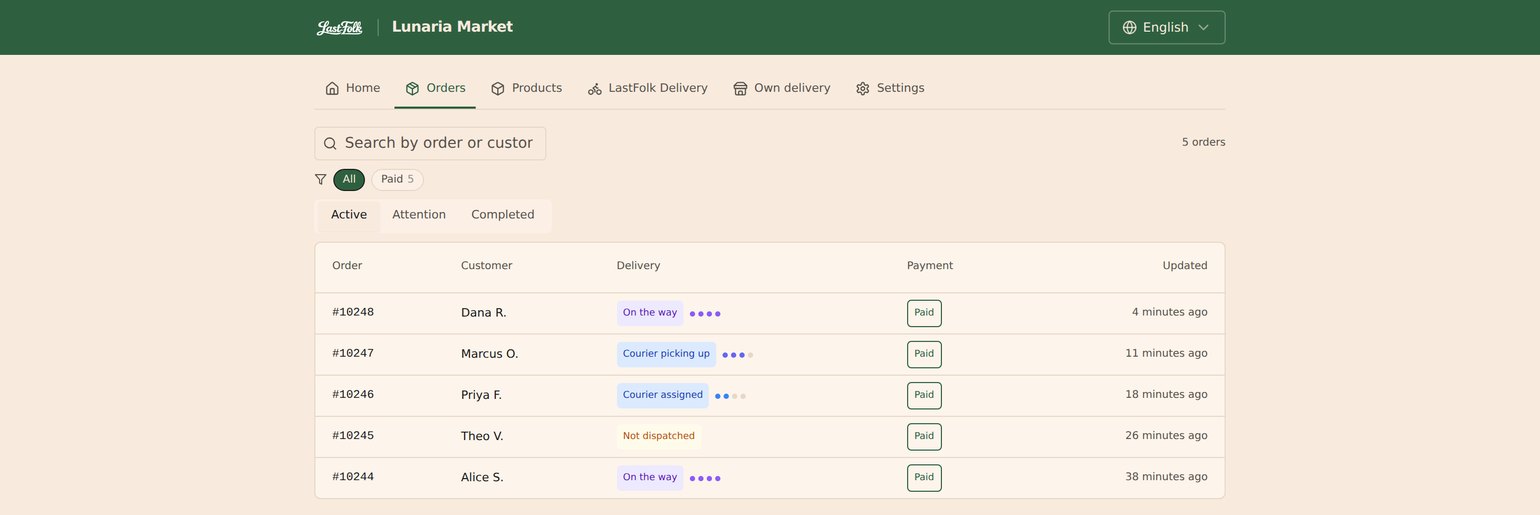This screenshot has height=515, width=1540.
Task: Open order #10248
Action: pyautogui.click(x=353, y=312)
